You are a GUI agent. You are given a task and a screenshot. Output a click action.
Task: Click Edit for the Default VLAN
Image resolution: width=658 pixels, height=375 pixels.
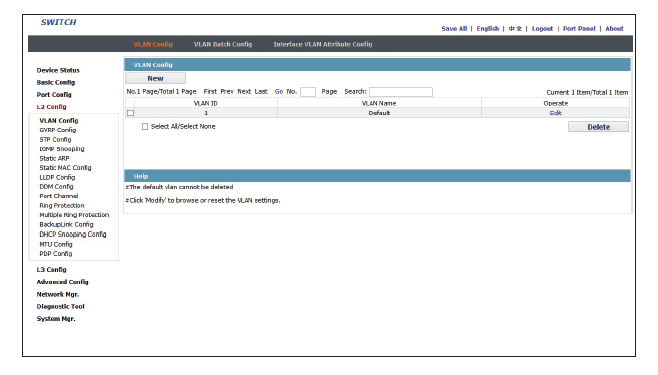point(555,113)
